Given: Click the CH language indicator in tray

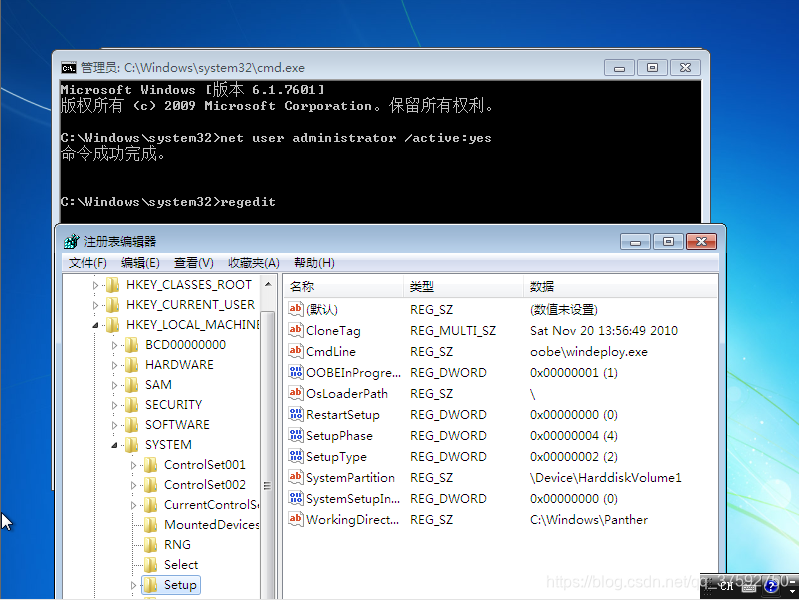Looking at the screenshot, I should pos(726,586).
